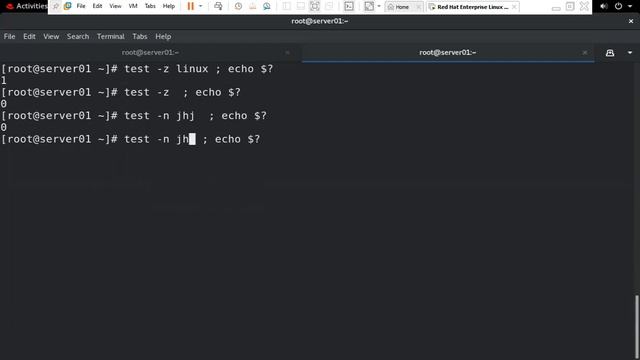Close the second terminal tab
This screenshot has height=360, width=640.
pos(585,52)
